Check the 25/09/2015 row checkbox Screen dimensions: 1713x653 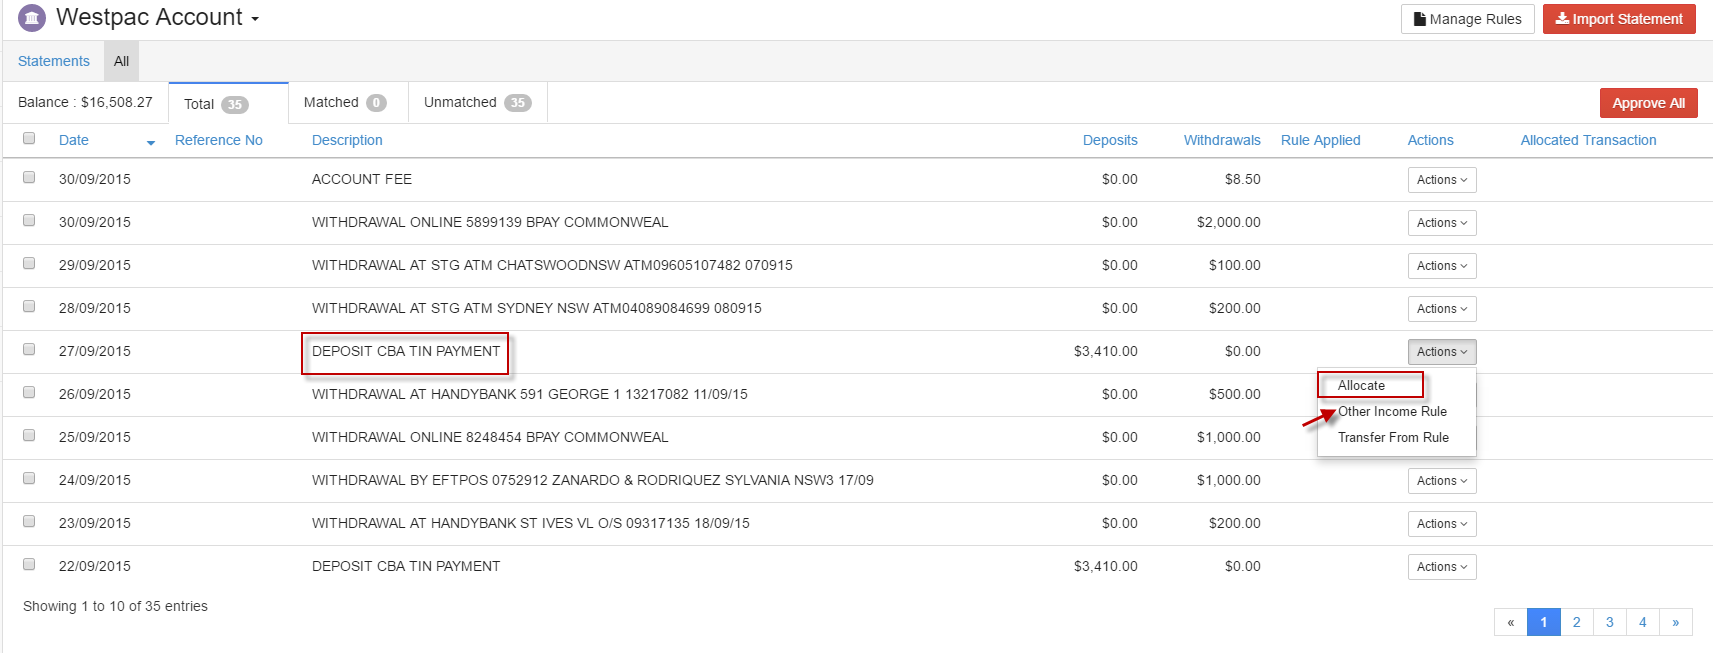[x=29, y=435]
